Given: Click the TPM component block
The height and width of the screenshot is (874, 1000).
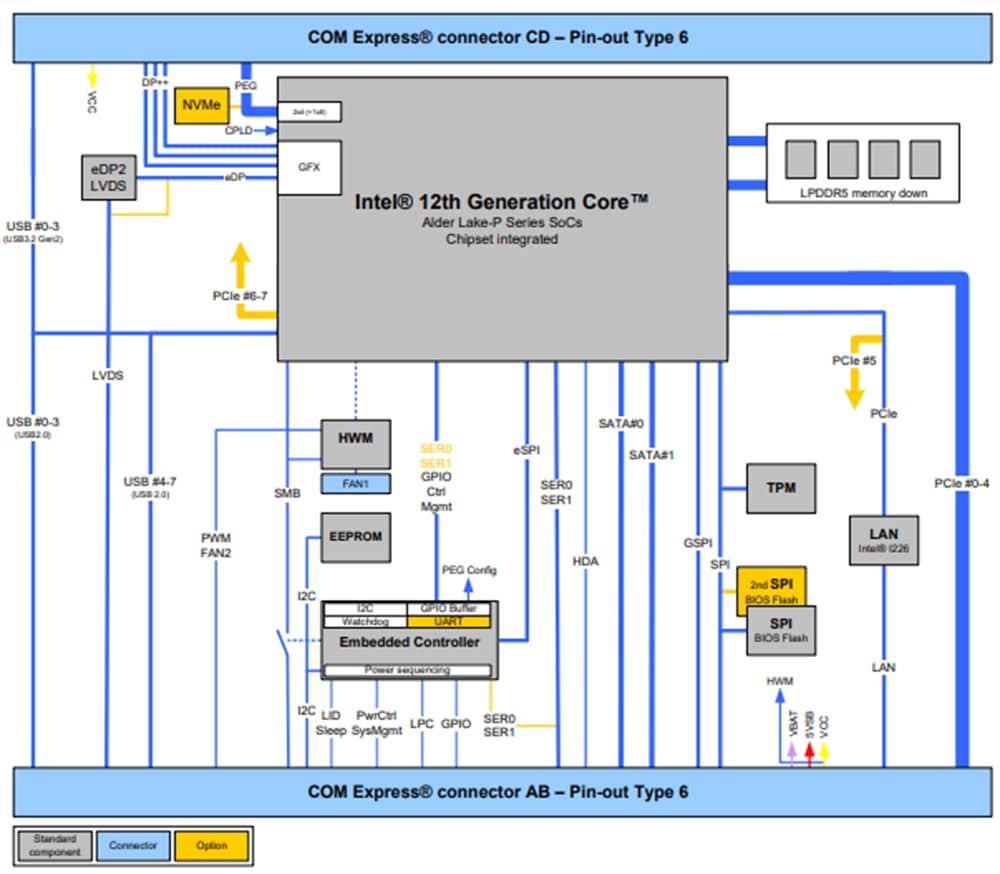Looking at the screenshot, I should click(x=780, y=488).
